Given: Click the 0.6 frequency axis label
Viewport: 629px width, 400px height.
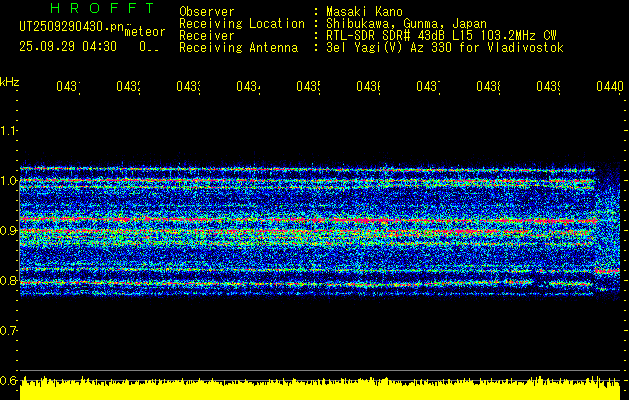Looking at the screenshot, I should click(8, 380).
